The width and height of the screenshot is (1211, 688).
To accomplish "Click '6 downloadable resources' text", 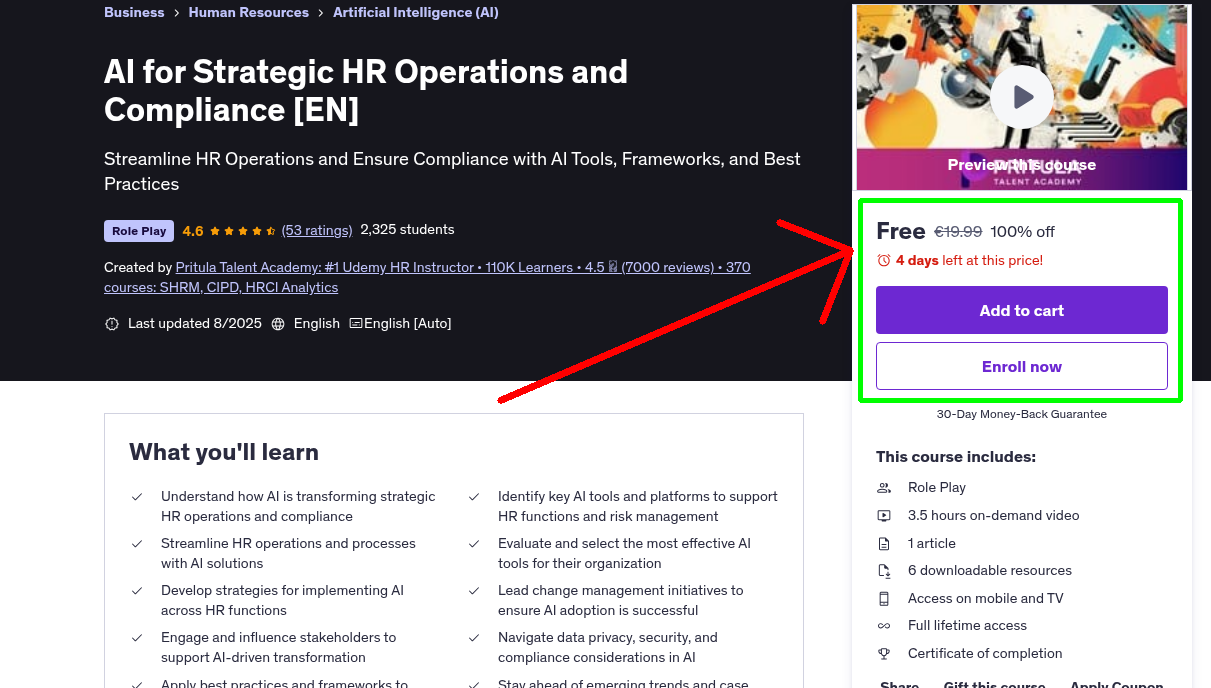I will click(990, 571).
